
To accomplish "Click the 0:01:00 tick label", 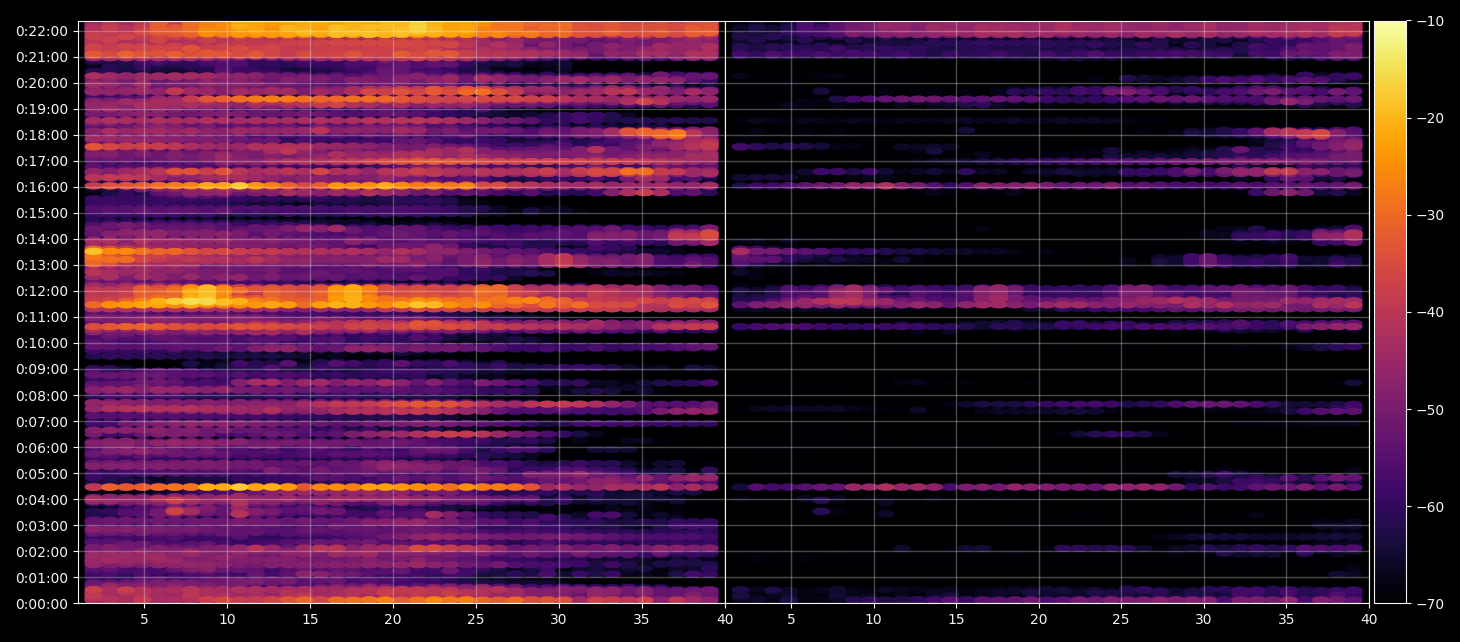I will tap(42, 578).
